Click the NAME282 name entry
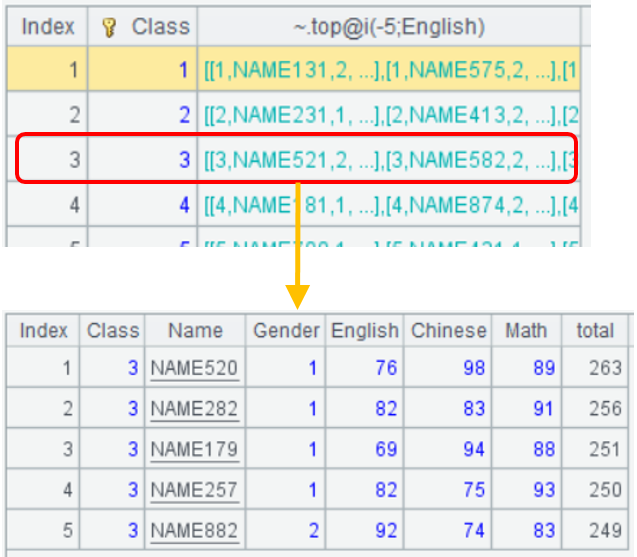This screenshot has height=557, width=637. coord(195,409)
